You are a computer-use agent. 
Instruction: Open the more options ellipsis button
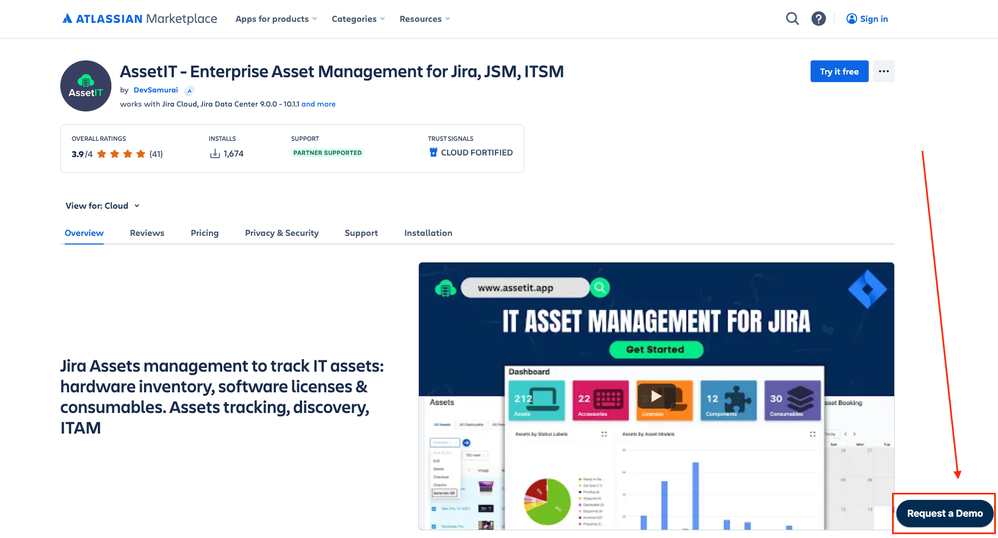883,71
